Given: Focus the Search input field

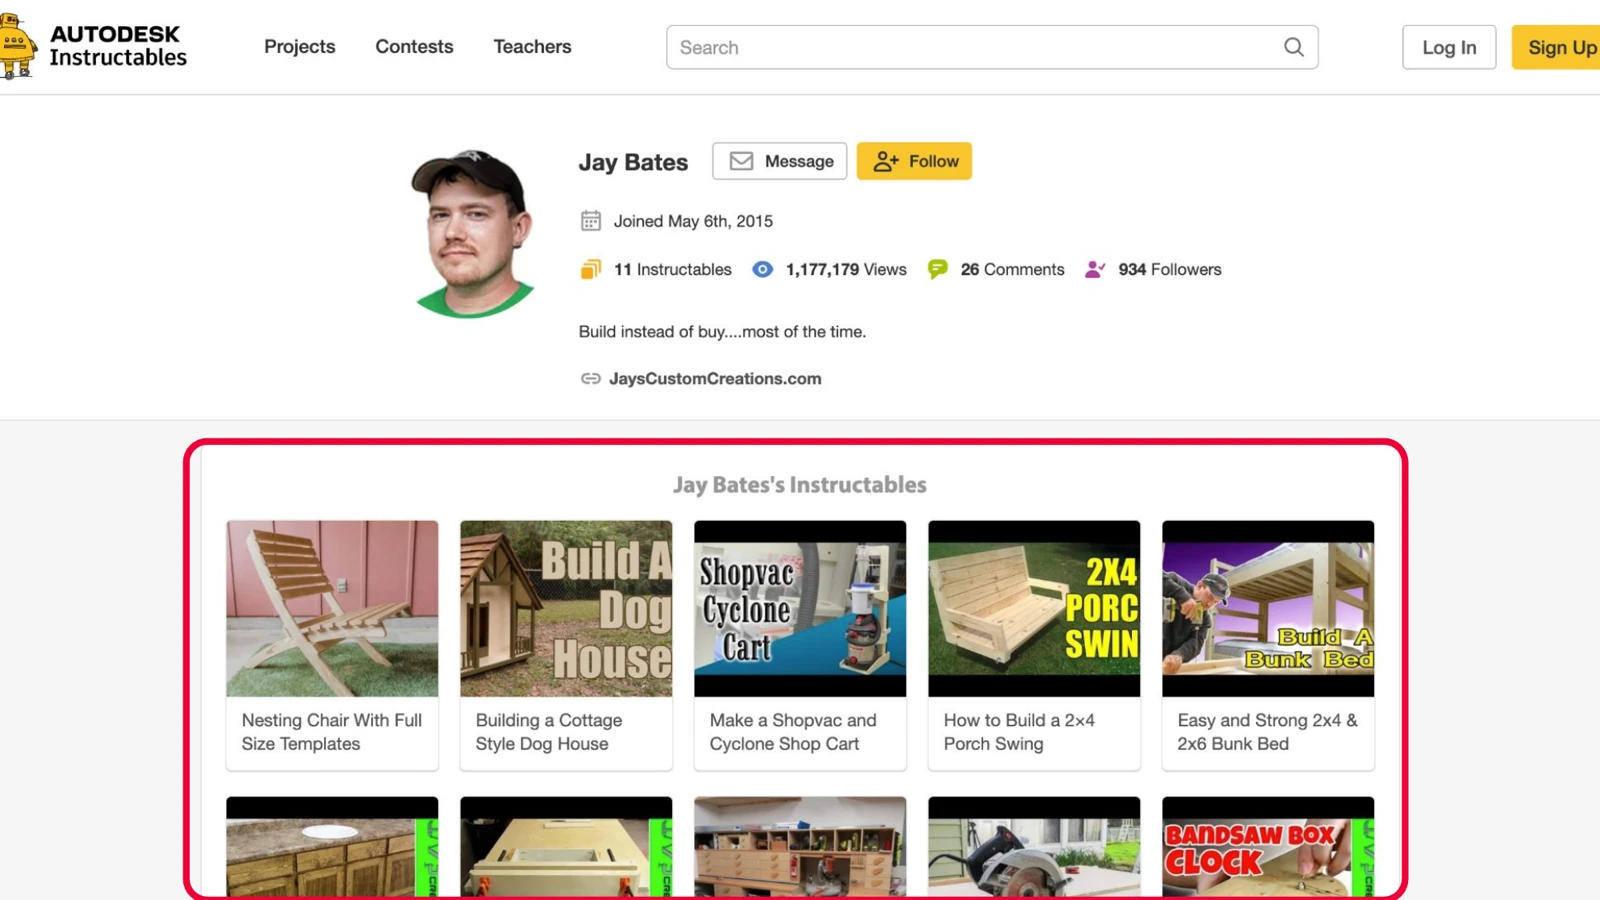Looking at the screenshot, I should pyautogui.click(x=992, y=47).
